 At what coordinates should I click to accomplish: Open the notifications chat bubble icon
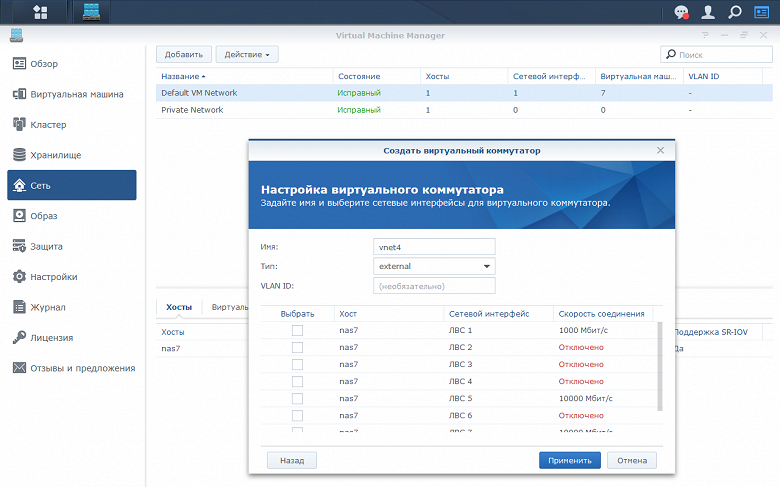tap(681, 12)
